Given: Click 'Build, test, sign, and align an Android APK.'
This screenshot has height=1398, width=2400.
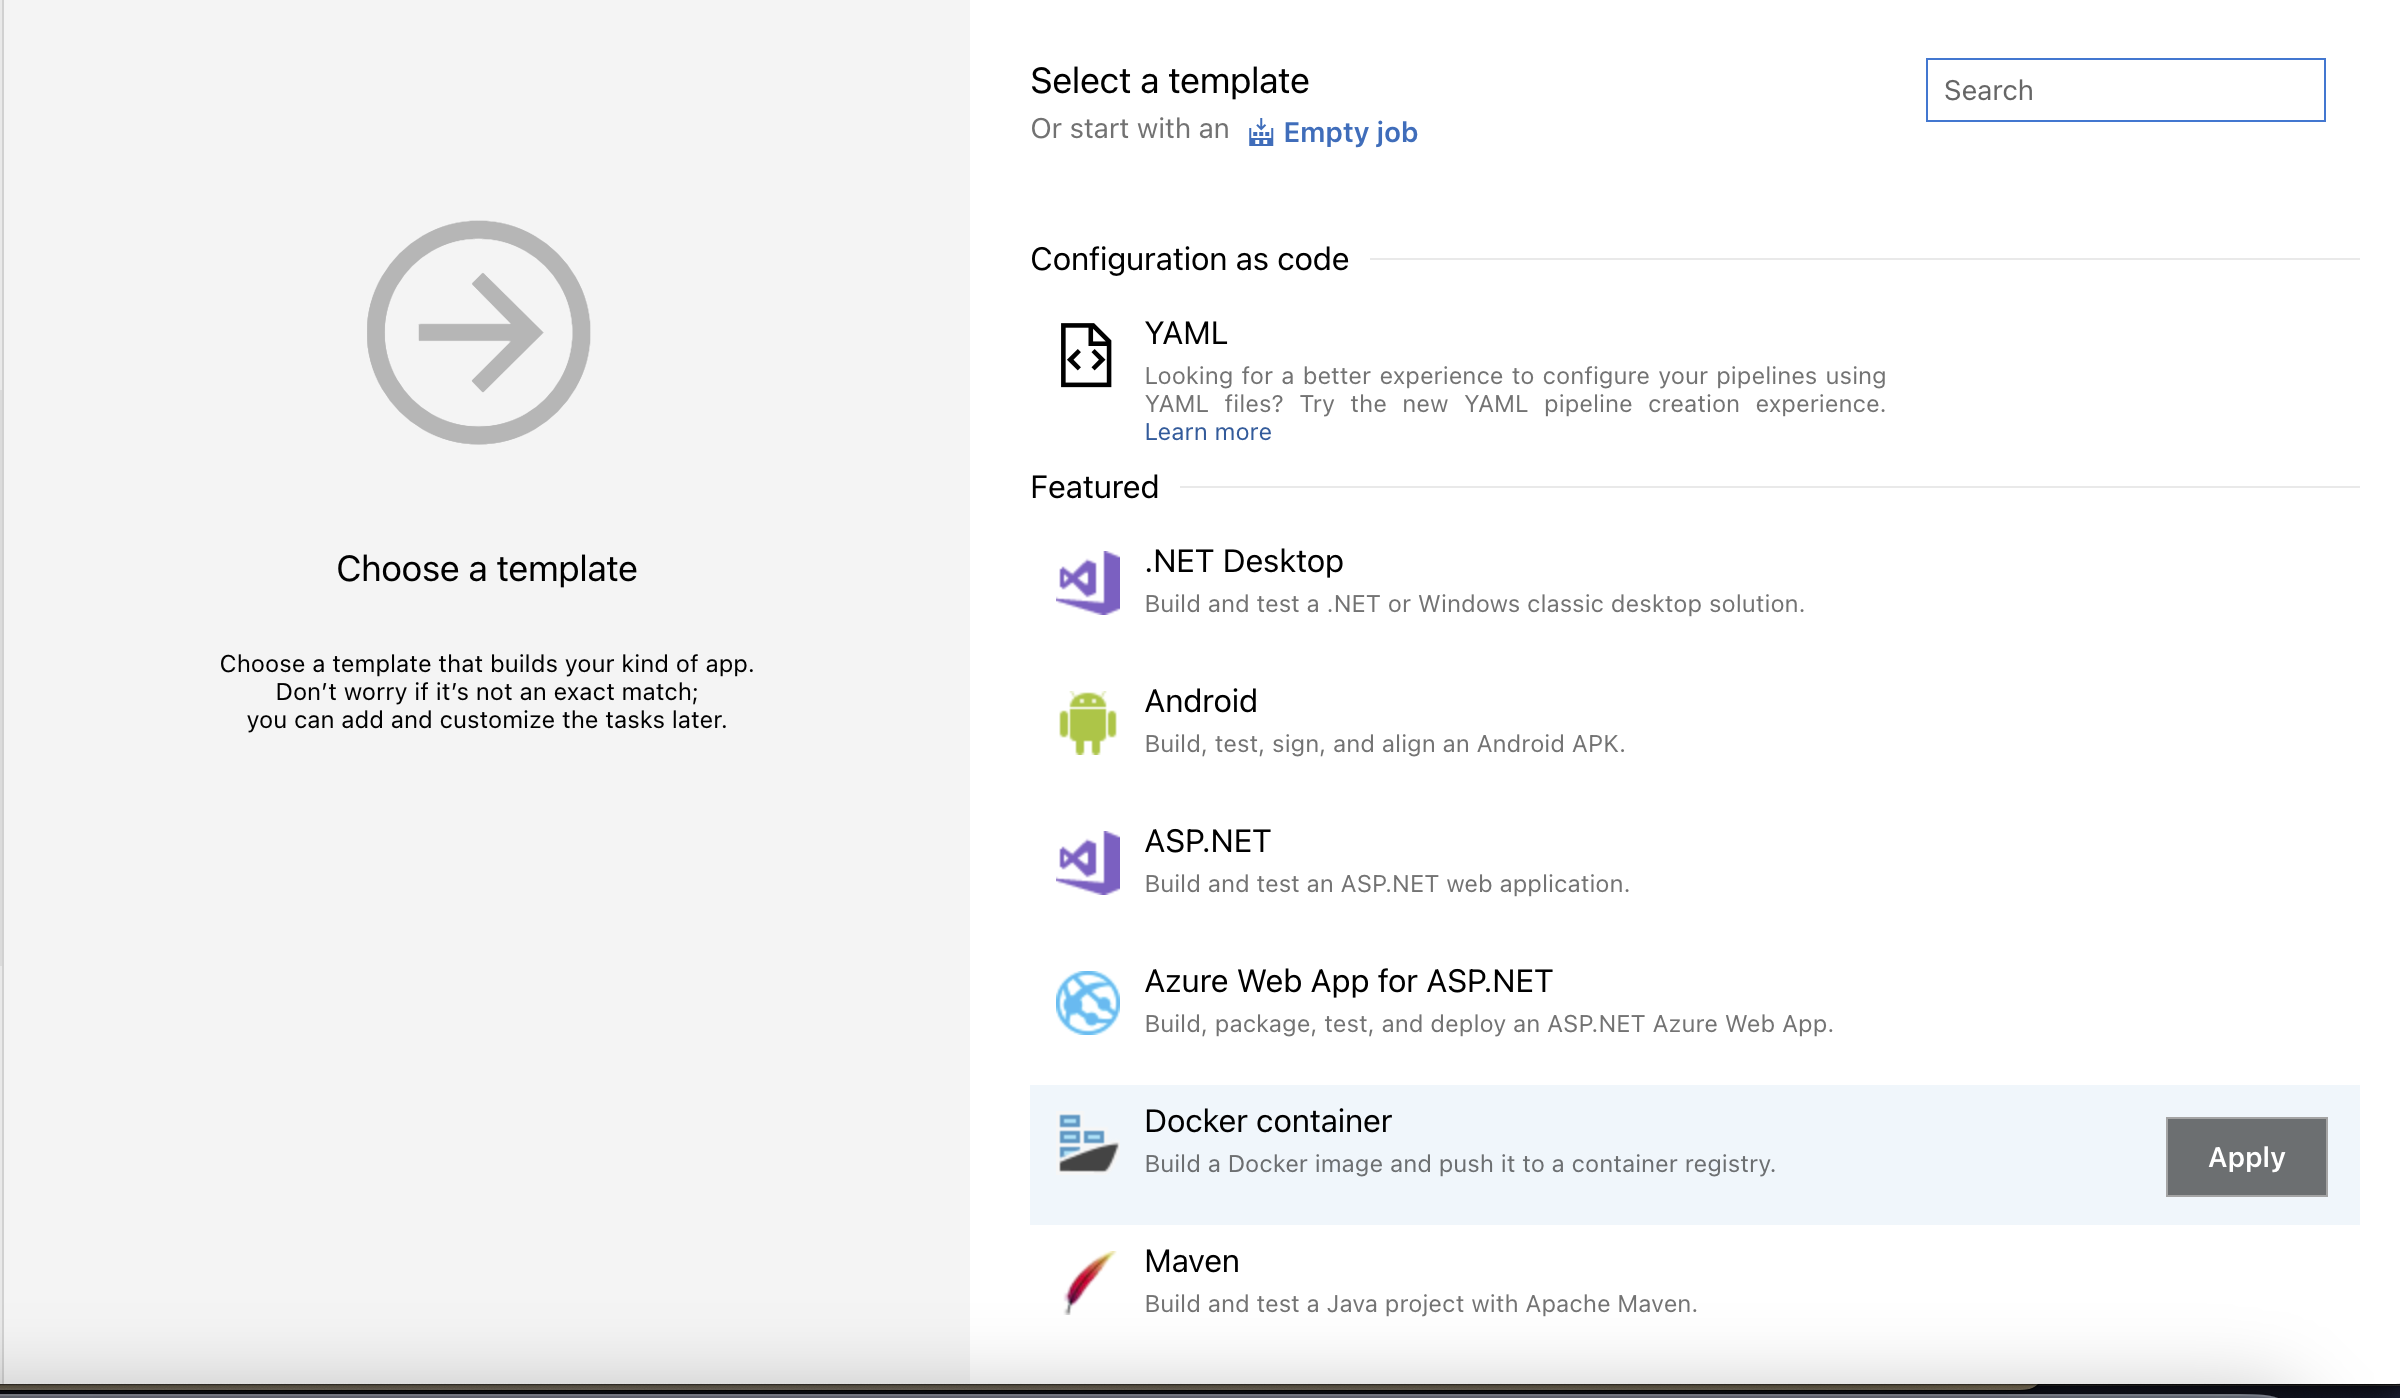Looking at the screenshot, I should click(x=1384, y=744).
